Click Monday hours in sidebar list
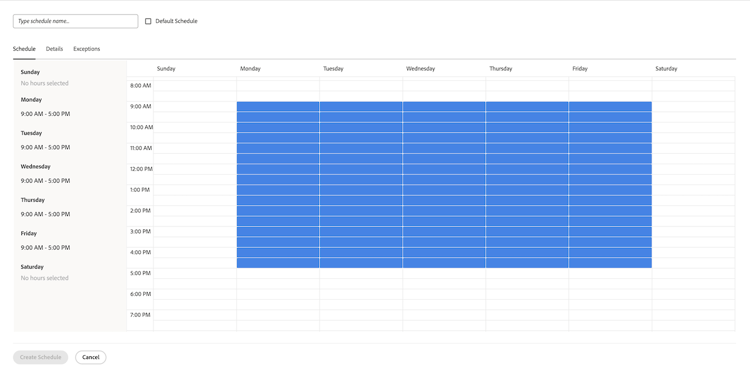The image size is (750, 370). [45, 114]
